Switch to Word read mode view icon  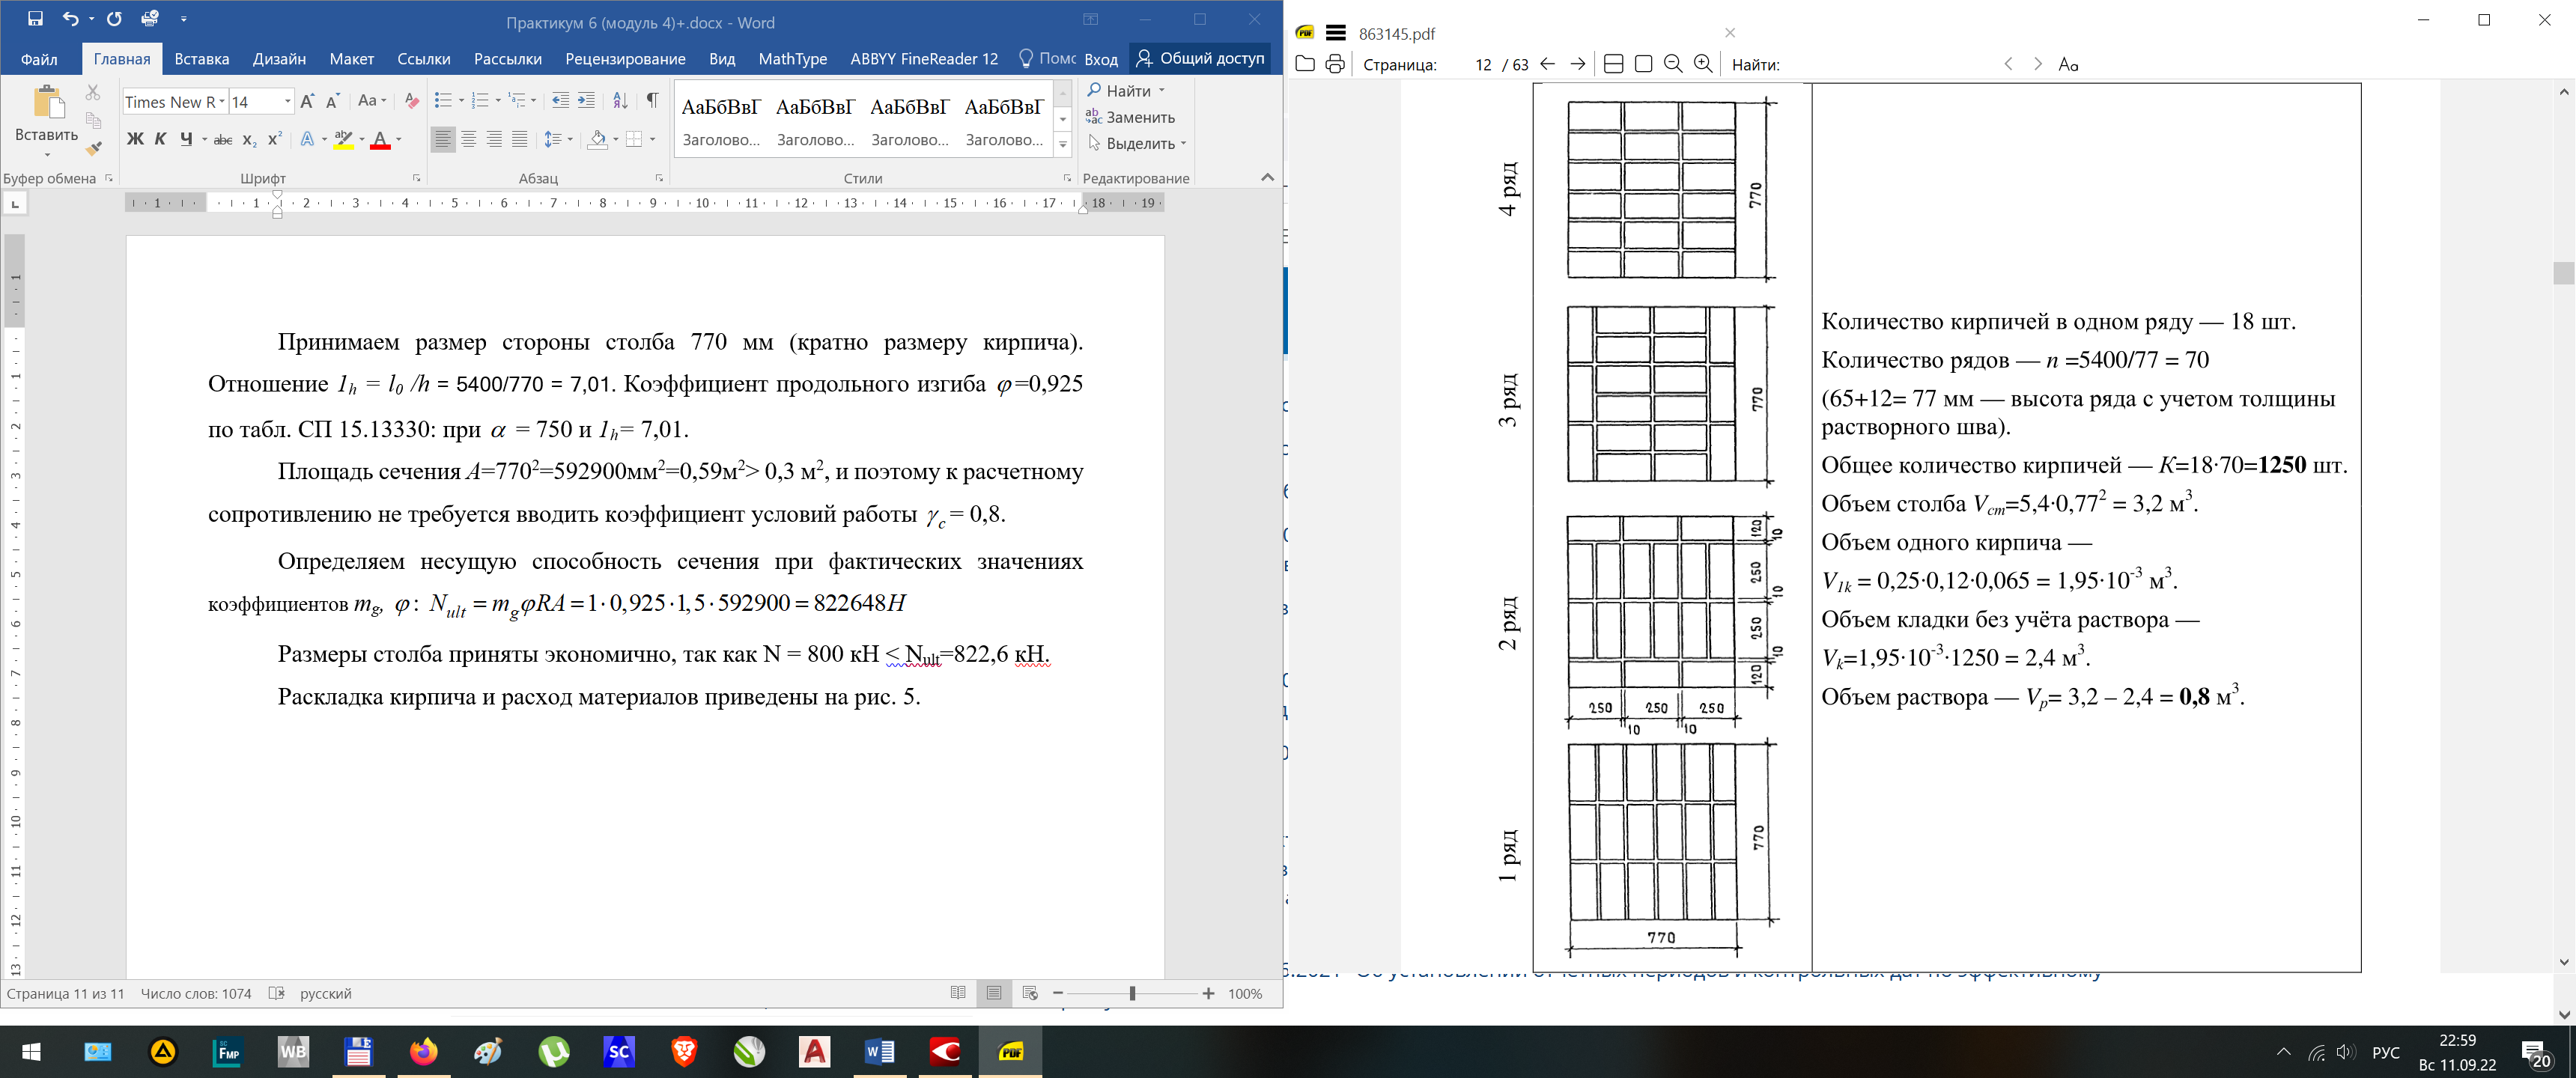click(958, 993)
